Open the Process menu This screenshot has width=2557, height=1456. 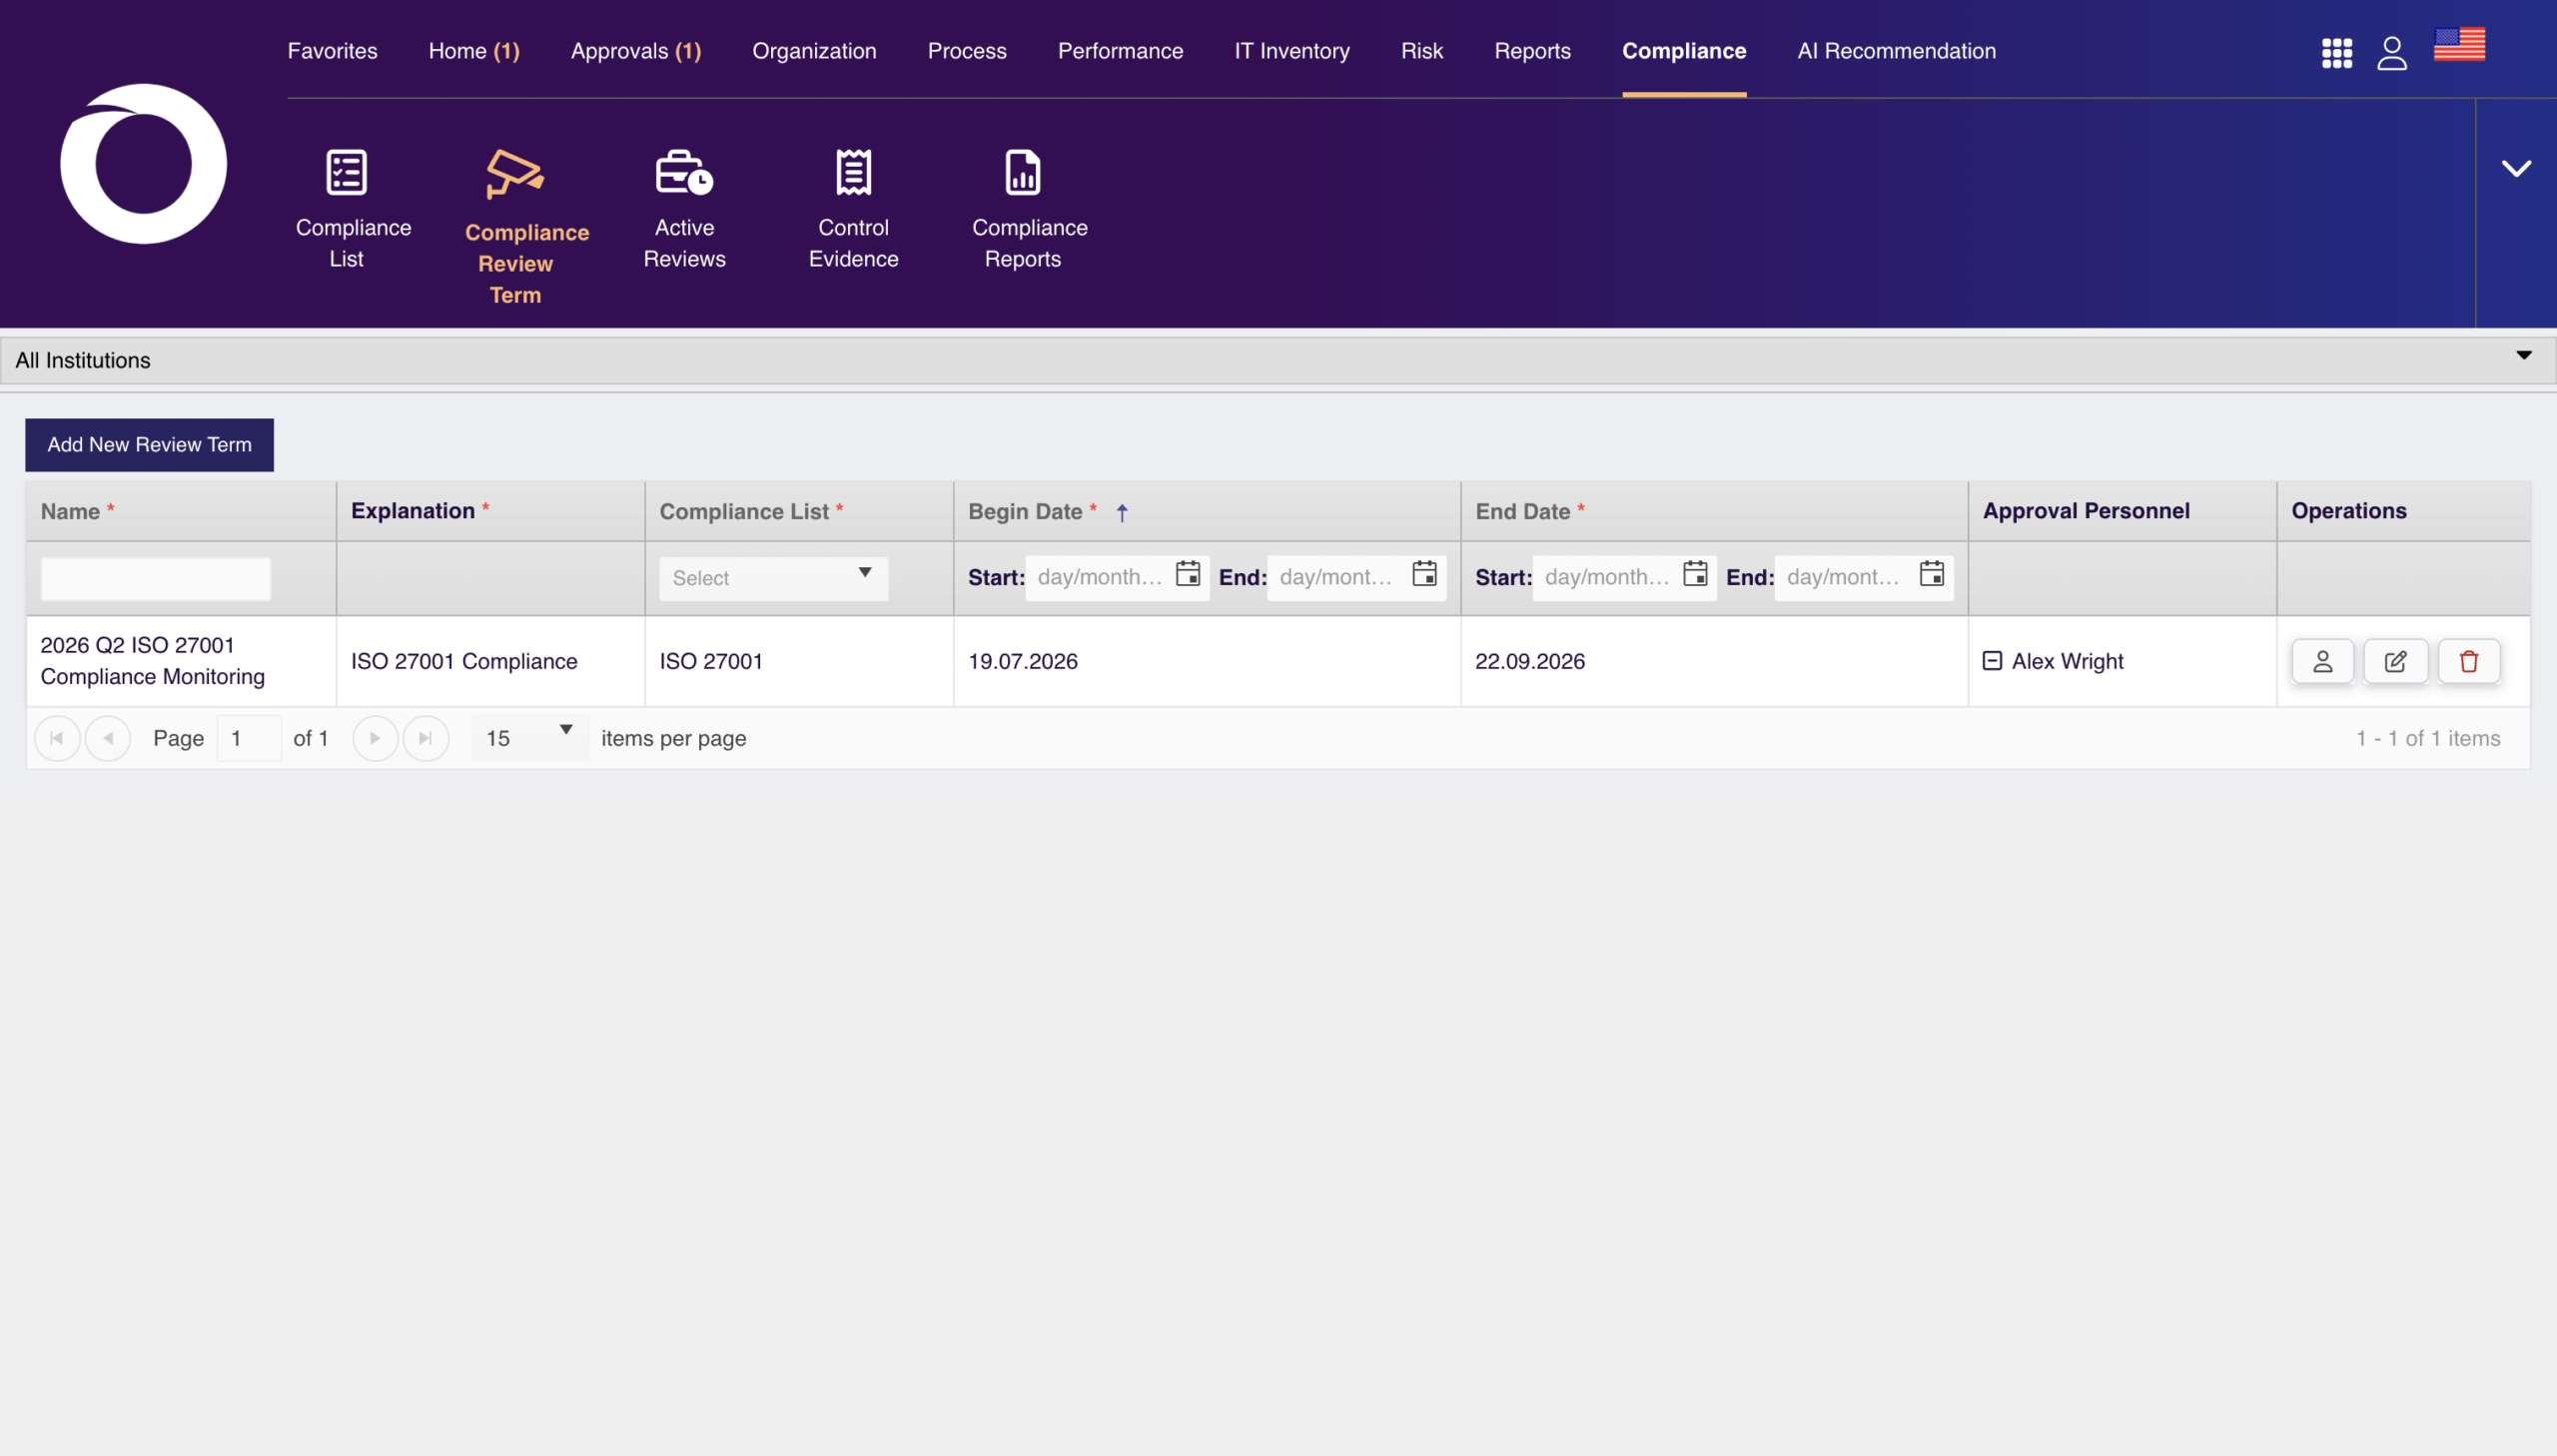click(967, 51)
